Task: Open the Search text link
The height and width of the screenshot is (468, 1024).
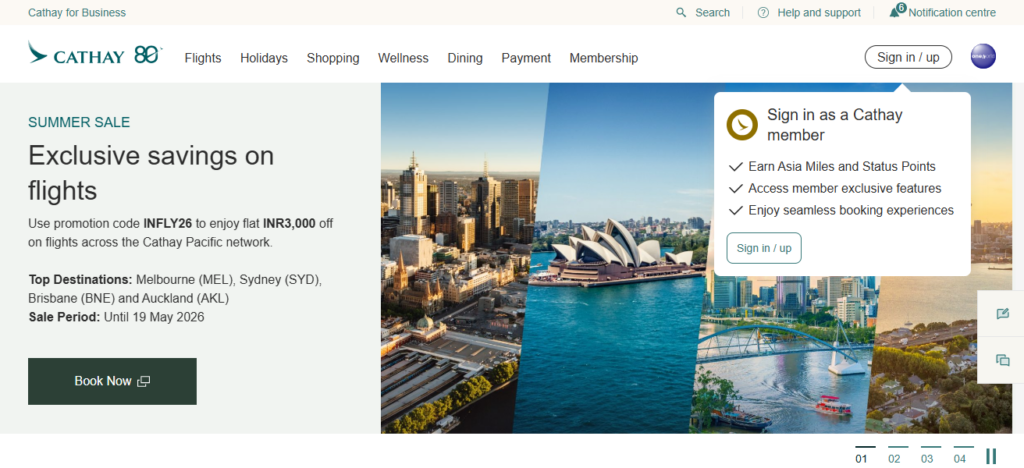Action: point(712,12)
